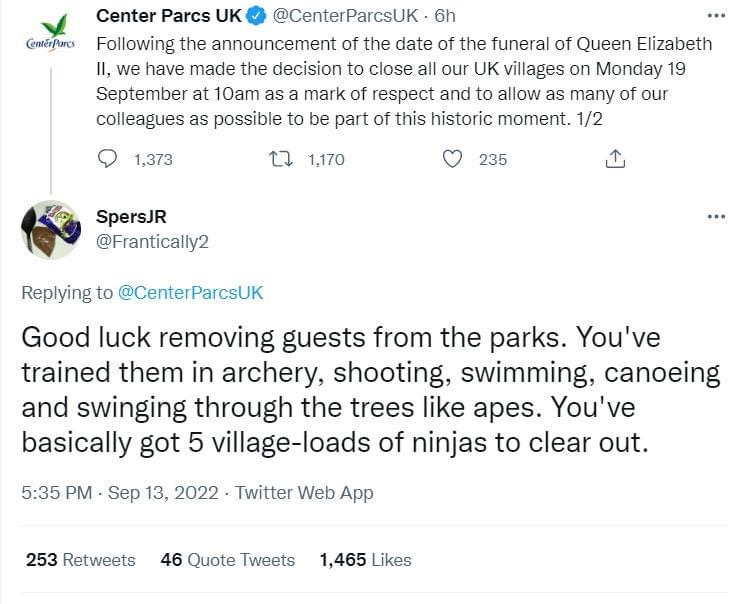The image size is (733, 604).
Task: Like the Center Parcs tweet heart
Action: tap(452, 159)
